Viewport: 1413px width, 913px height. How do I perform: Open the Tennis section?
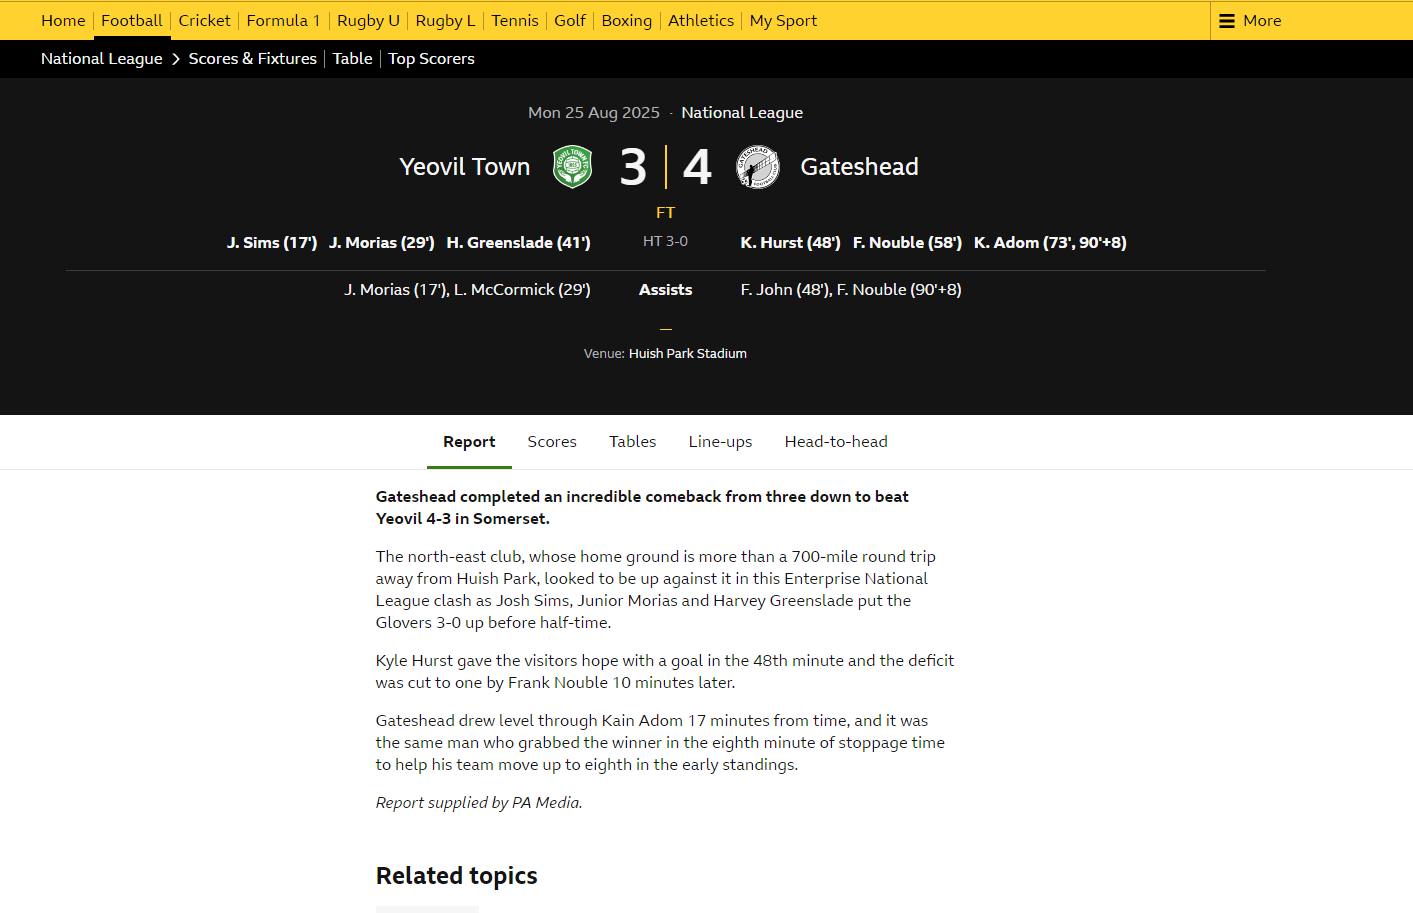(x=515, y=20)
